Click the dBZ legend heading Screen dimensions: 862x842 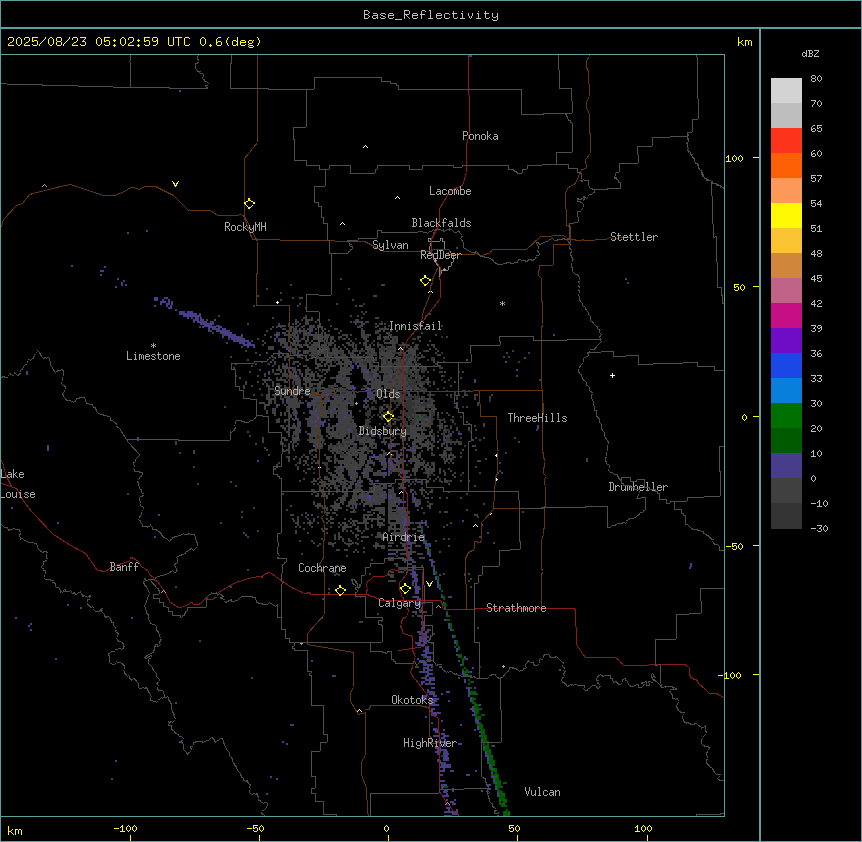pyautogui.click(x=810, y=53)
